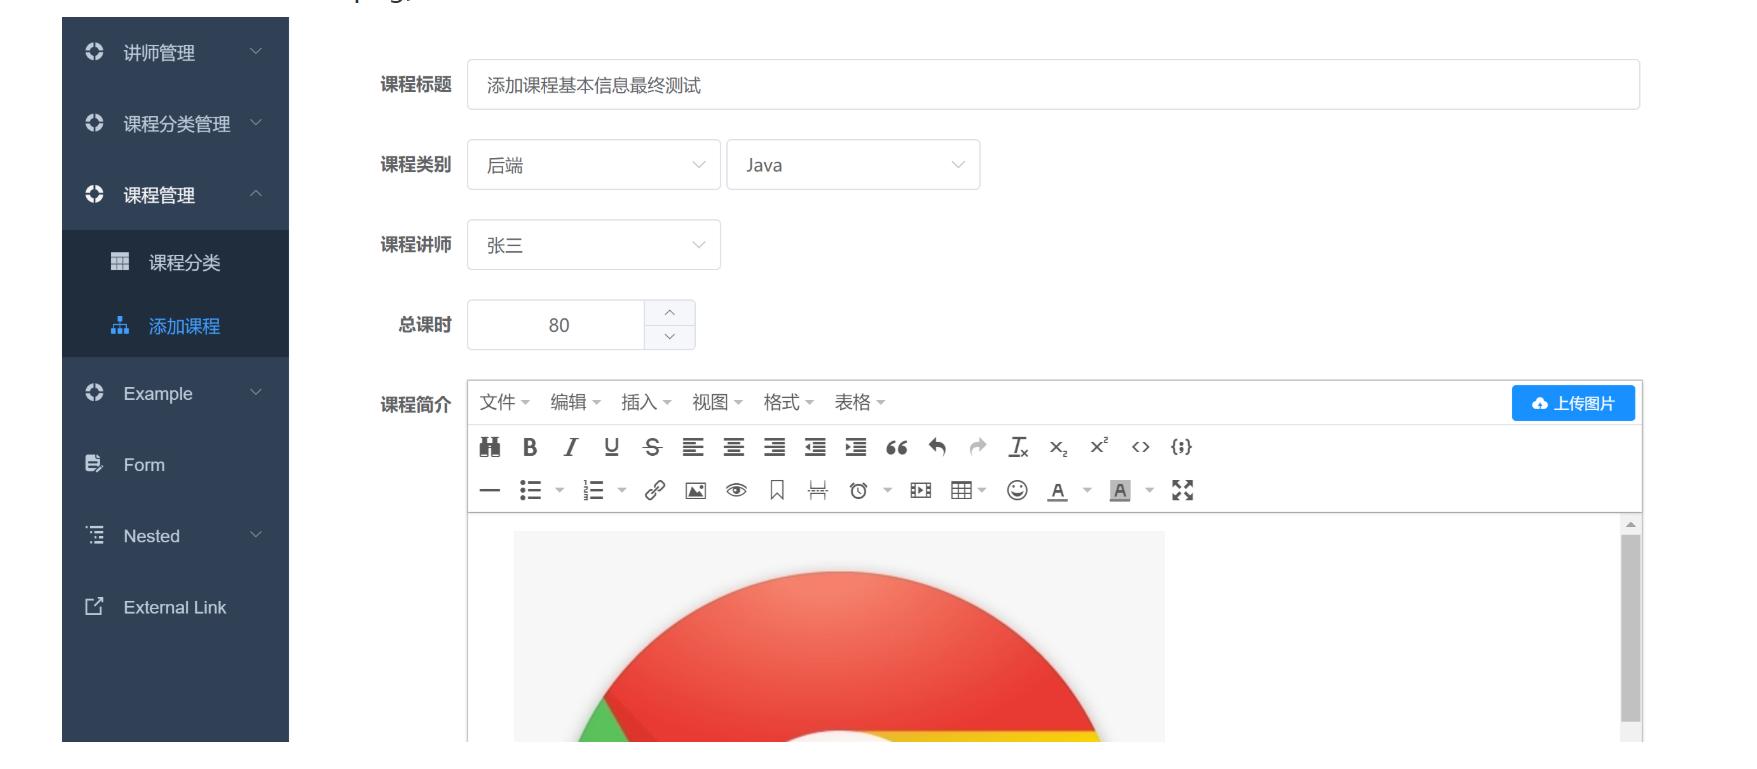
Task: Open Java subcategory dropdown
Action: pos(853,165)
